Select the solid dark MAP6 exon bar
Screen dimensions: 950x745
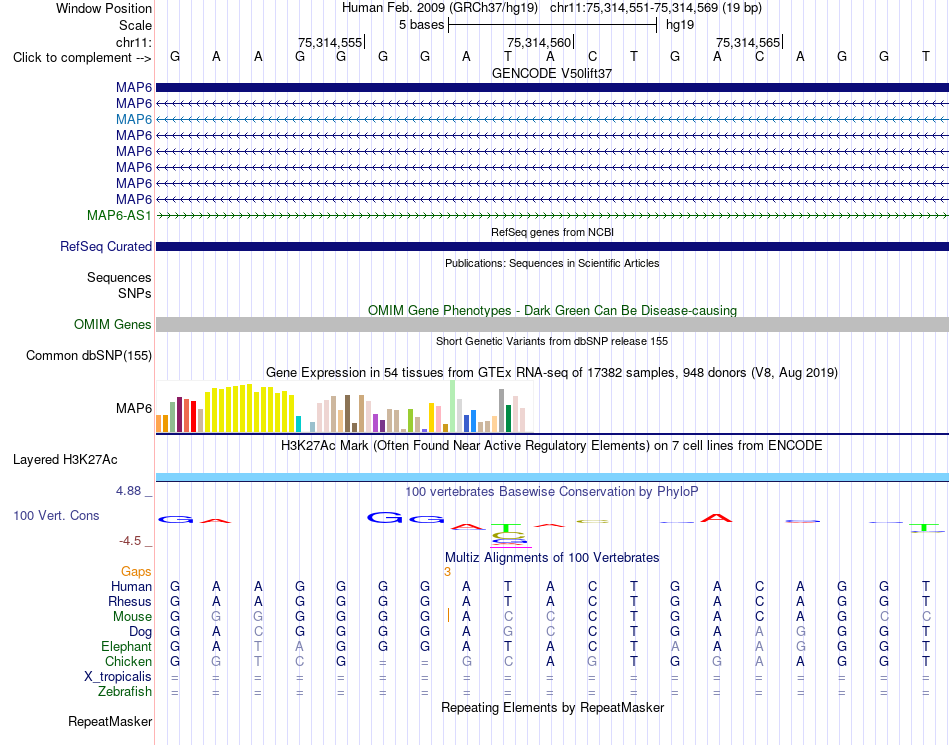point(552,88)
